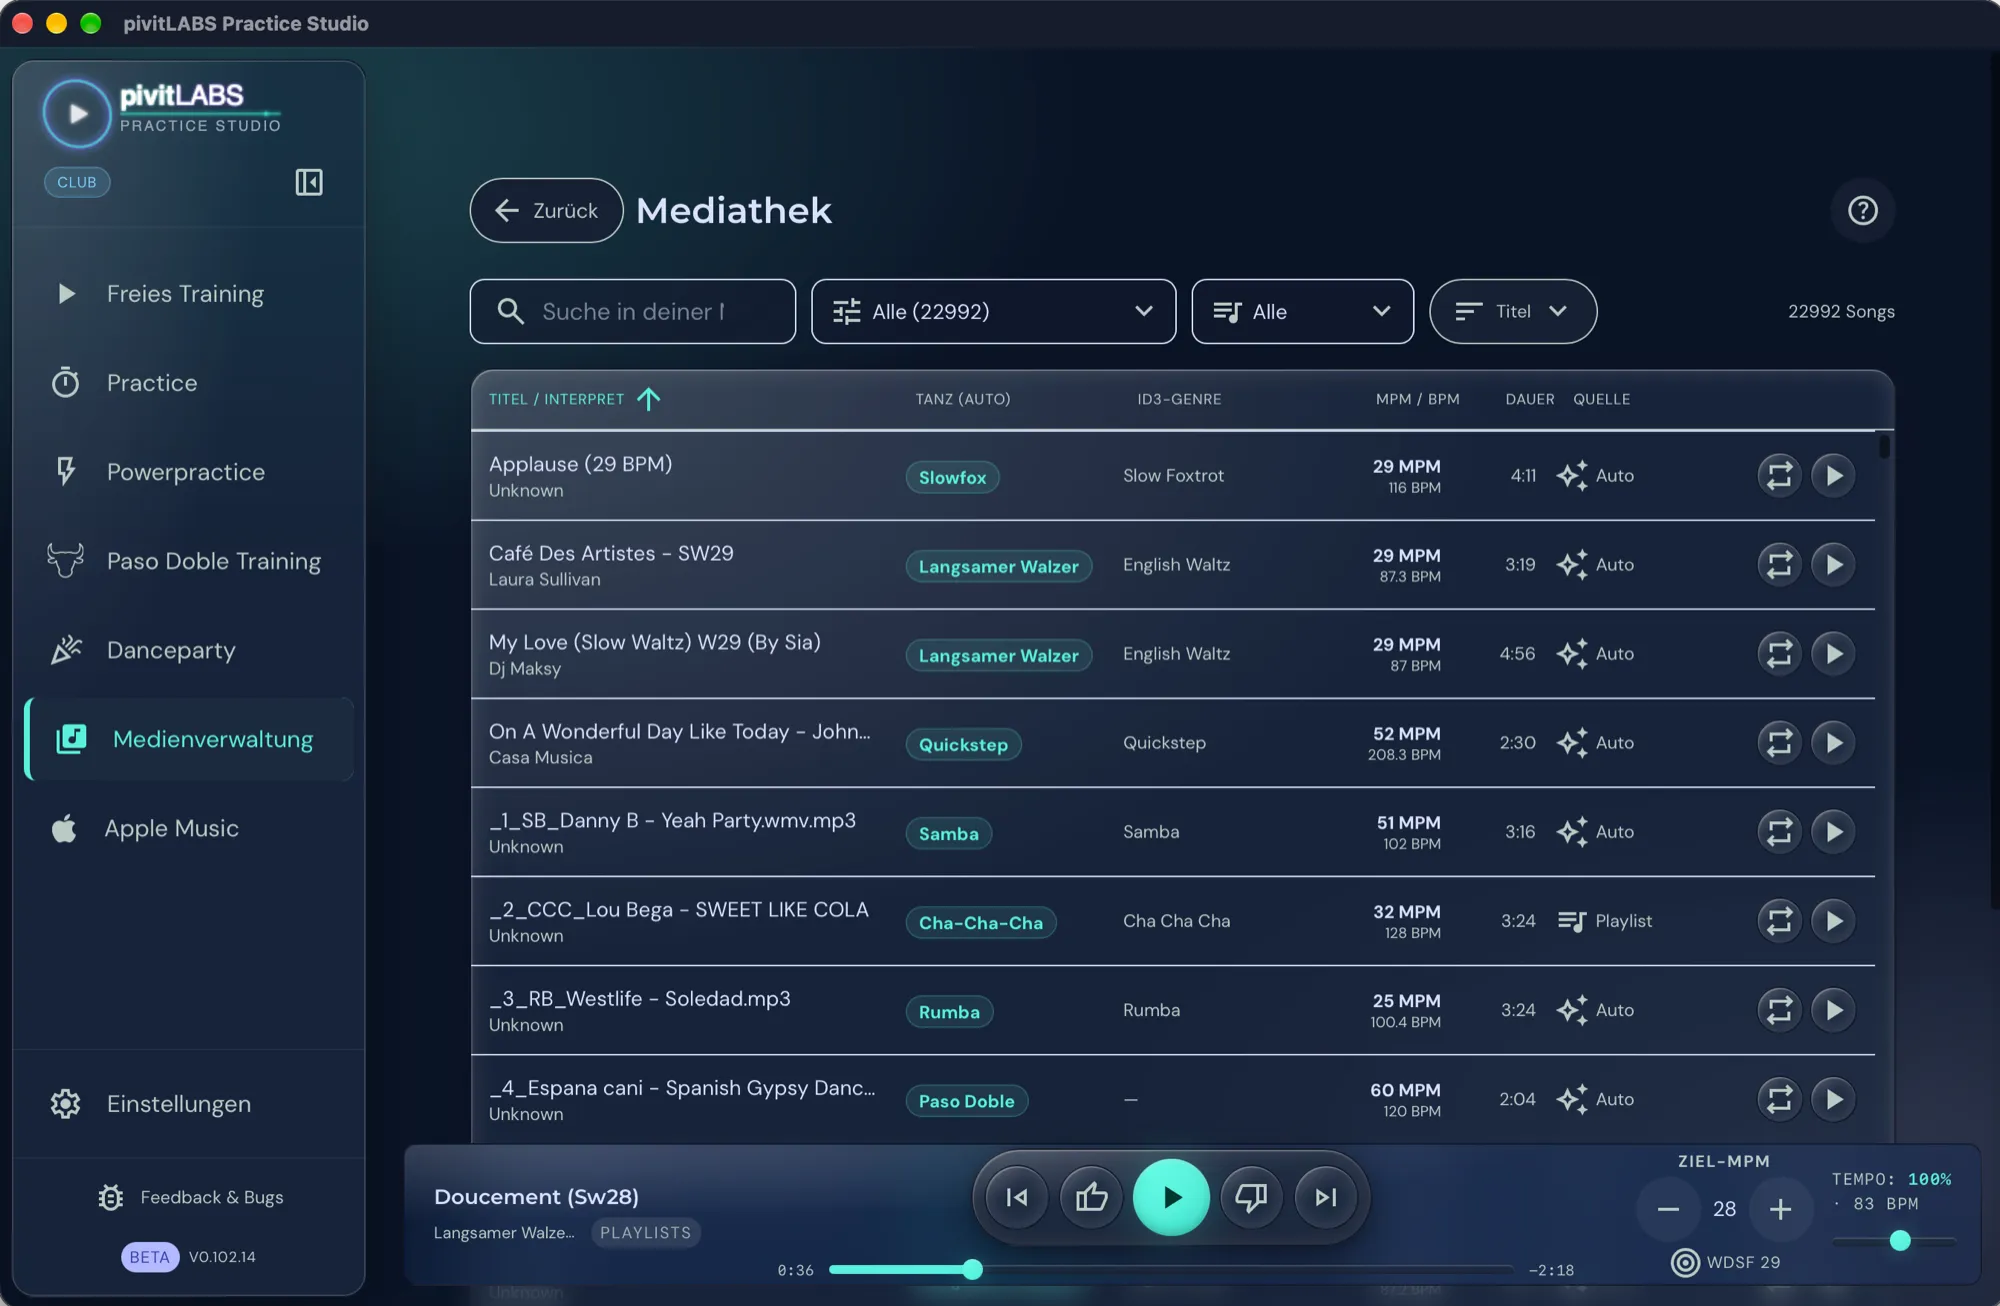Click the playback progress slider handle
The width and height of the screenshot is (2000, 1306).
972,1270
